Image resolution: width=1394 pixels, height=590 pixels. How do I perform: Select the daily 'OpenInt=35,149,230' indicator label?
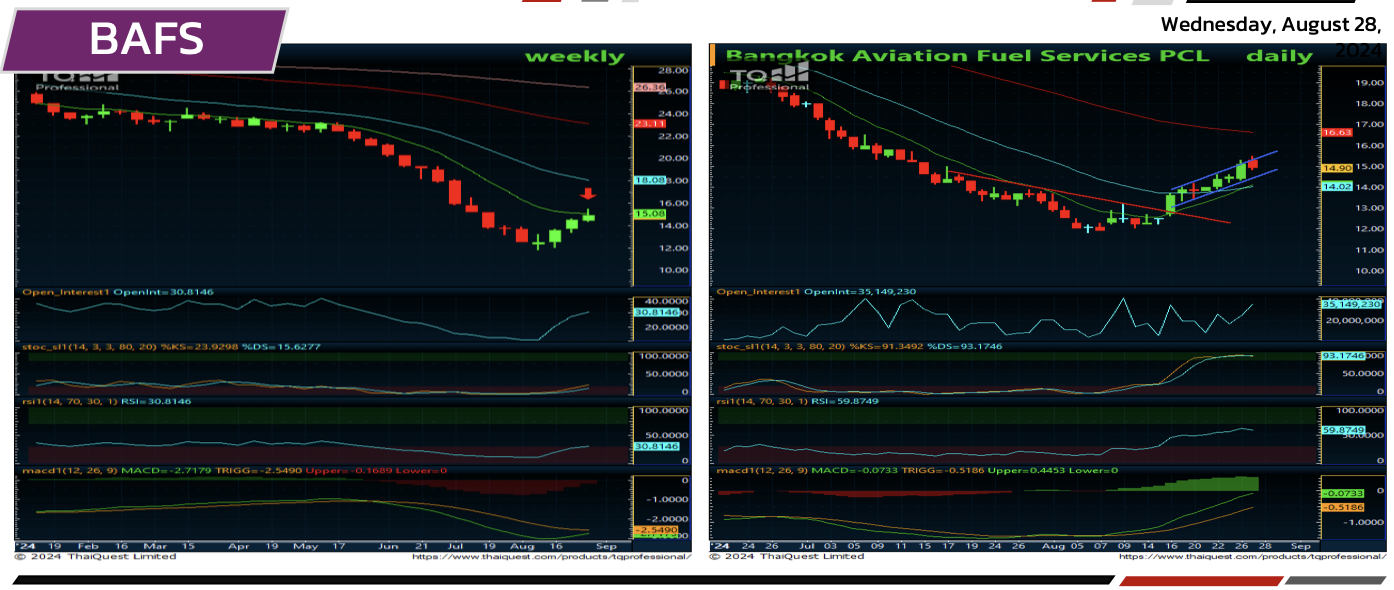pos(862,292)
